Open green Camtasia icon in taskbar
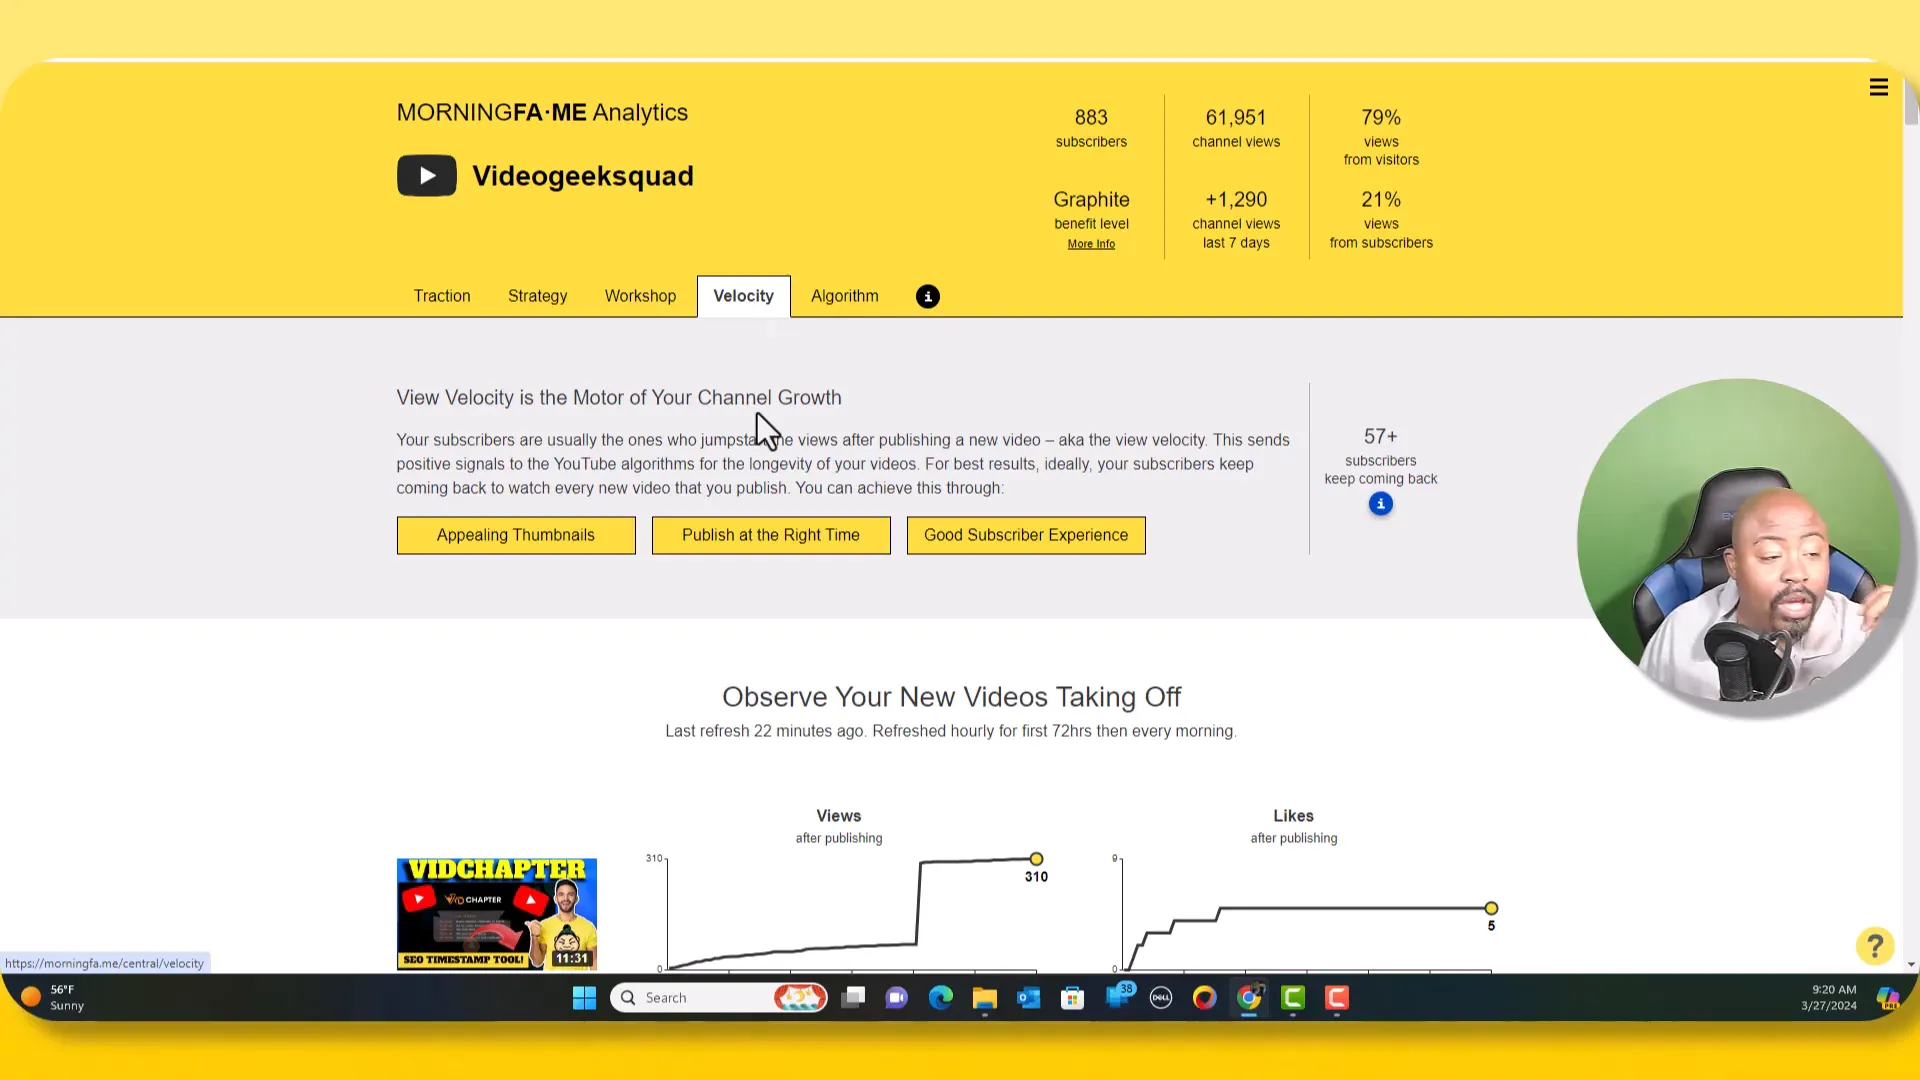The image size is (1920, 1080). [1293, 998]
